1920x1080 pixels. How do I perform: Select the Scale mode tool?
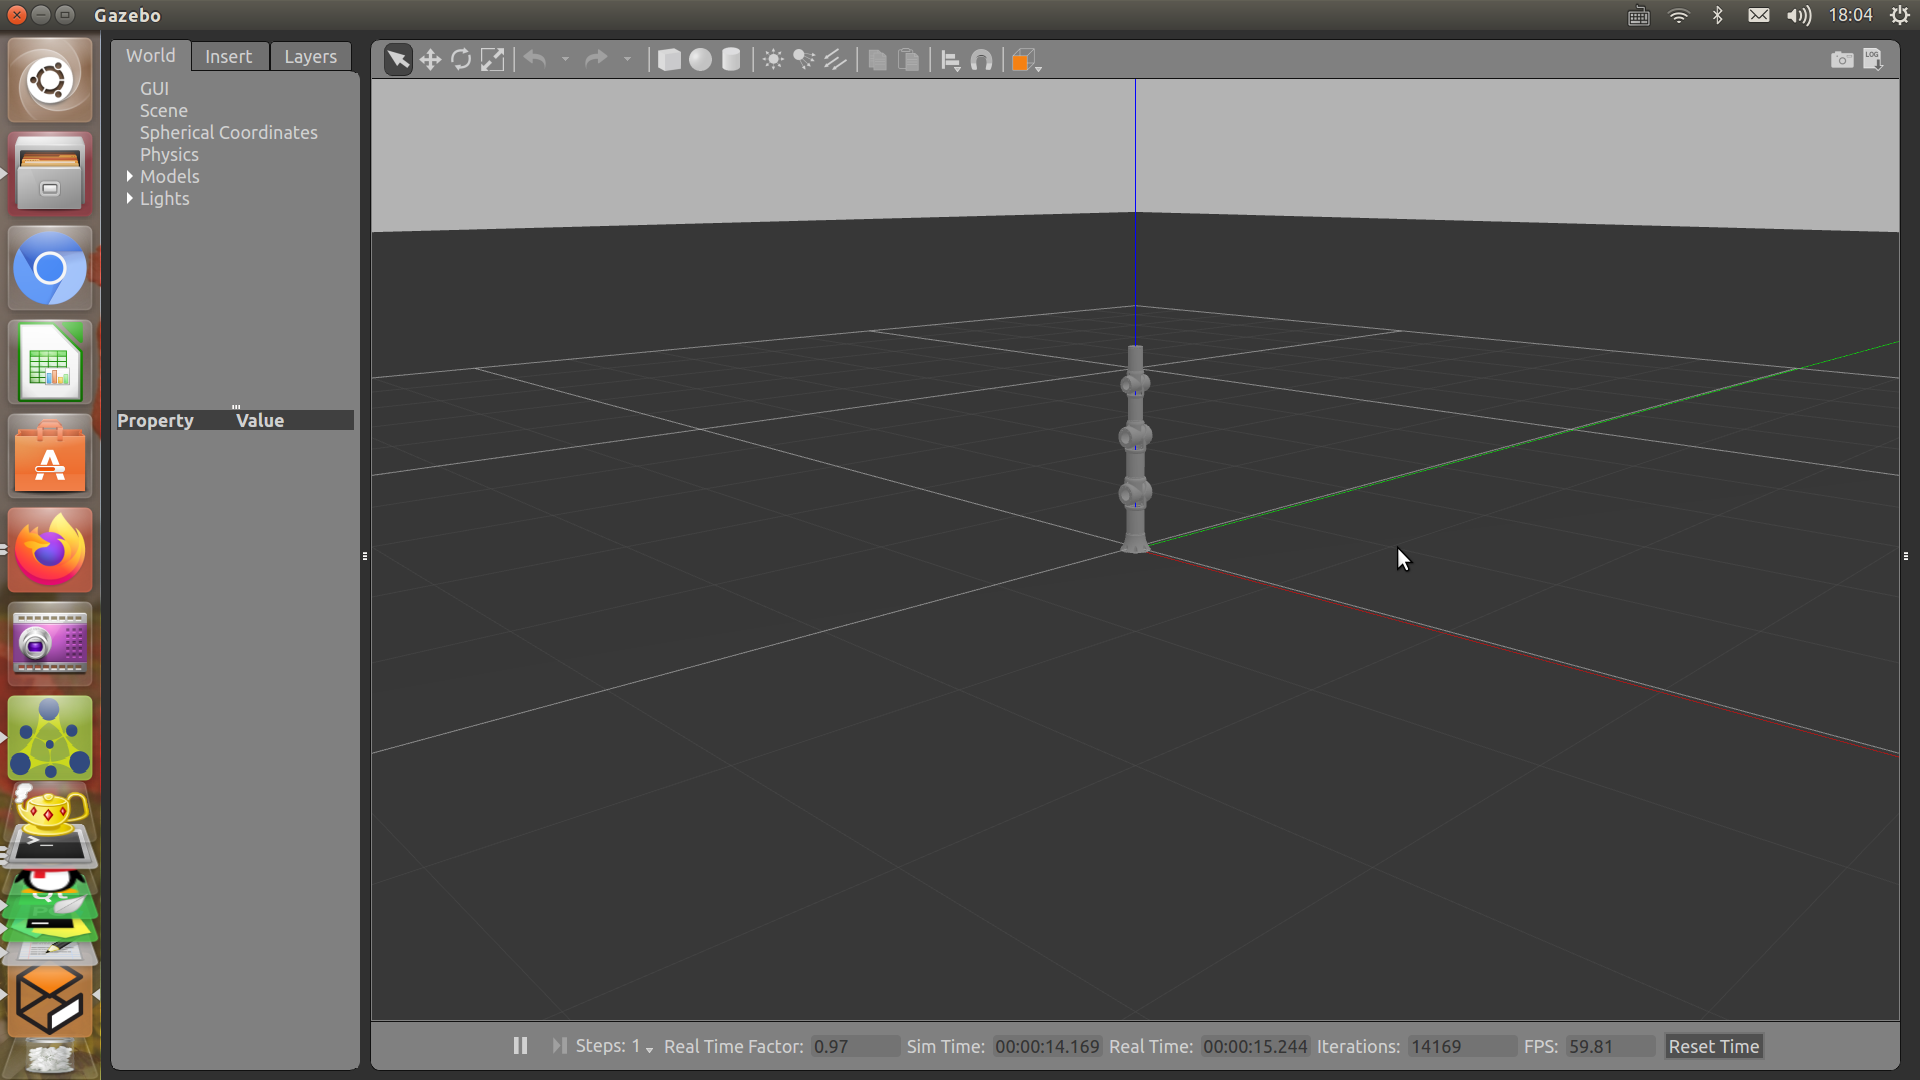[x=492, y=60]
